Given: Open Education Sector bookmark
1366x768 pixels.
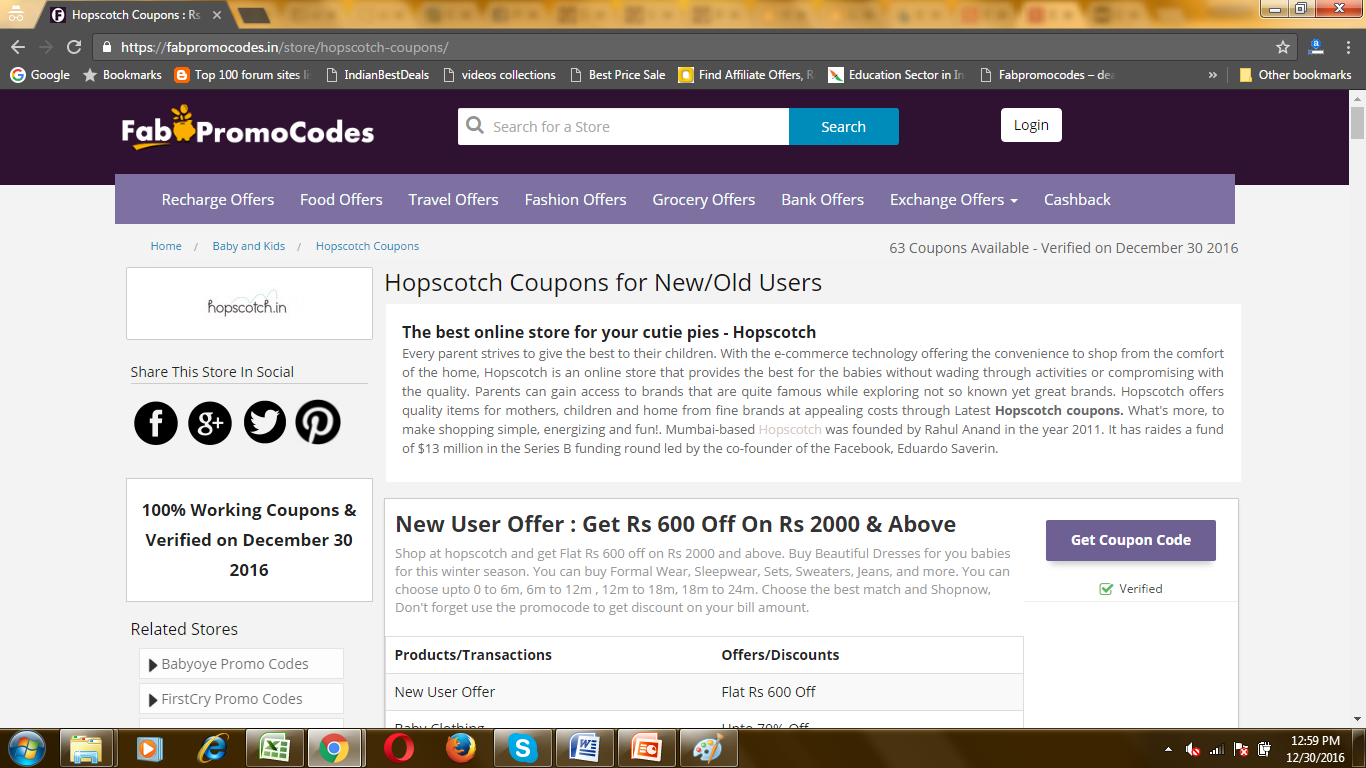Looking at the screenshot, I should pyautogui.click(x=897, y=75).
